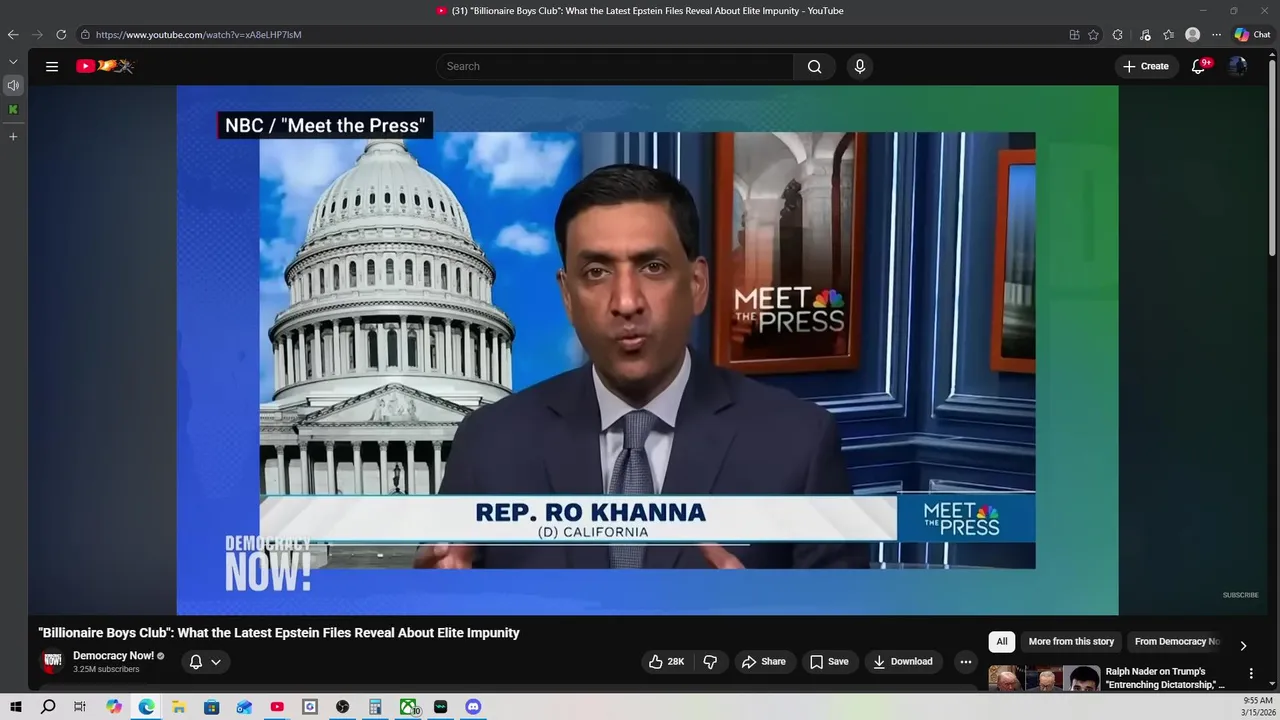Image resolution: width=1280 pixels, height=720 pixels.
Task: Open Copilot Chat in the browser
Action: click(1252, 34)
